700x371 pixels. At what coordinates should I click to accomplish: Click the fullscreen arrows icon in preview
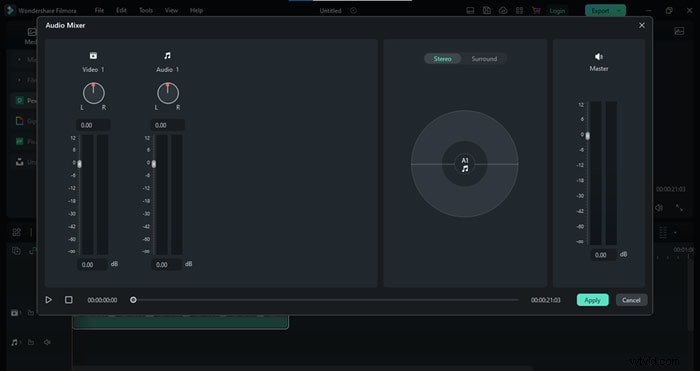tap(679, 208)
